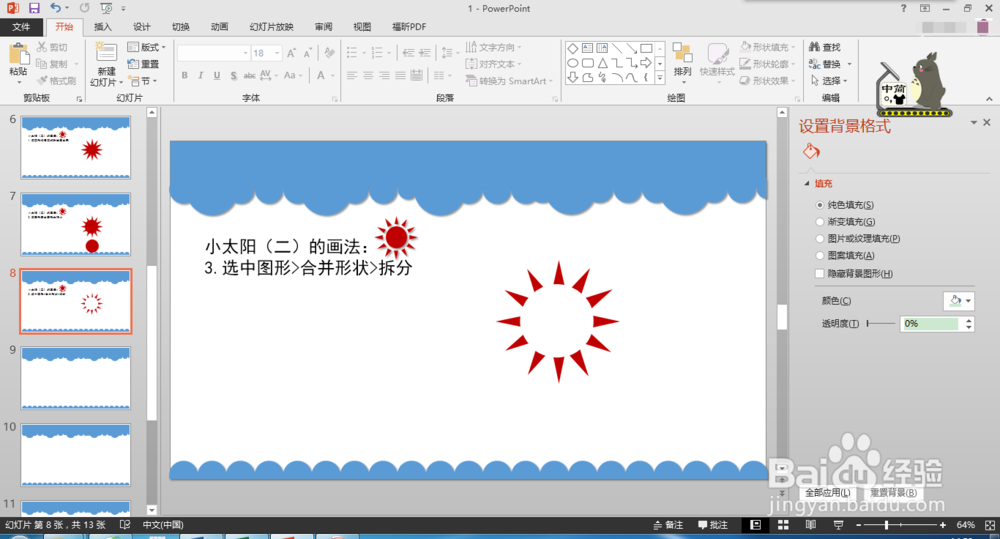Open the Insert ribbon tab
Image resolution: width=1000 pixels, height=539 pixels.
coord(103,27)
